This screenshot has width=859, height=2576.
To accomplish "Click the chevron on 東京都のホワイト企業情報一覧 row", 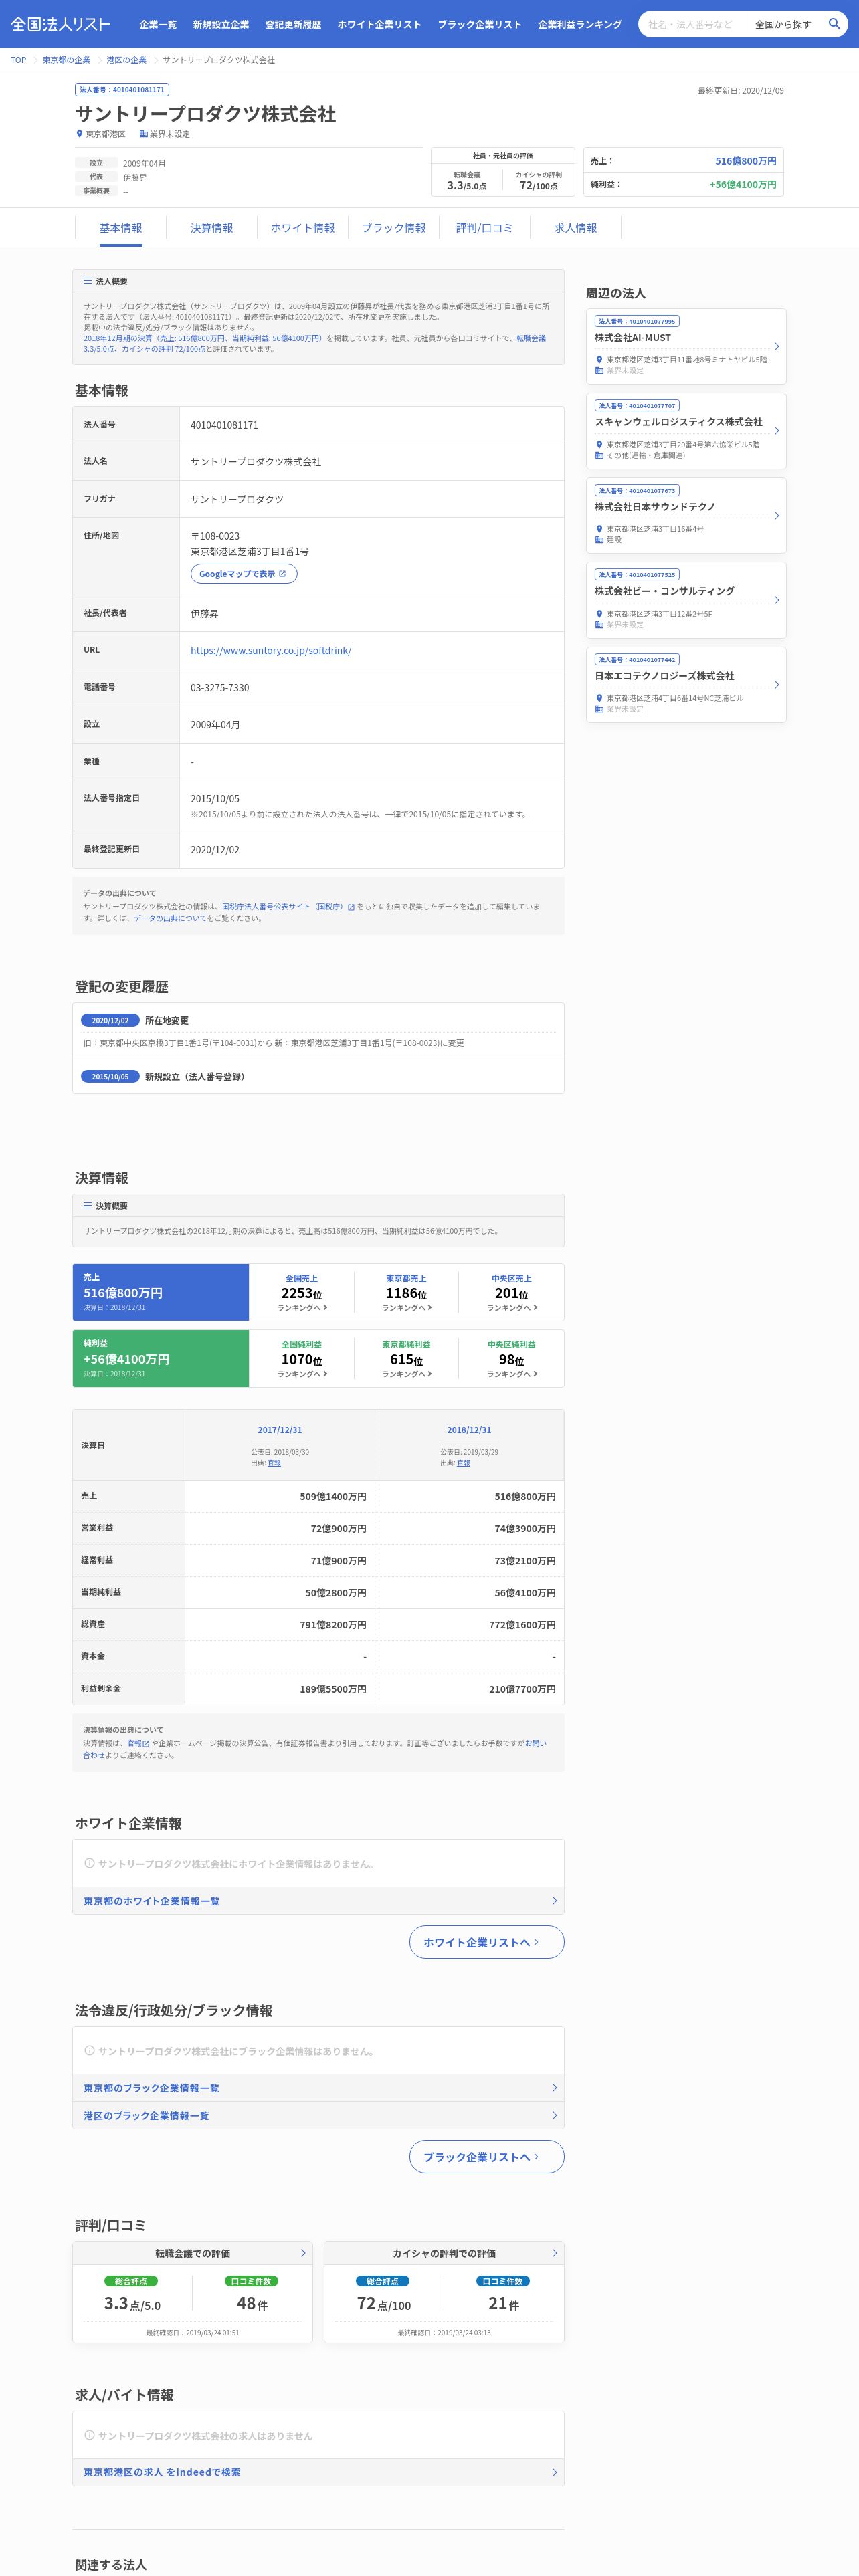I will [555, 1901].
